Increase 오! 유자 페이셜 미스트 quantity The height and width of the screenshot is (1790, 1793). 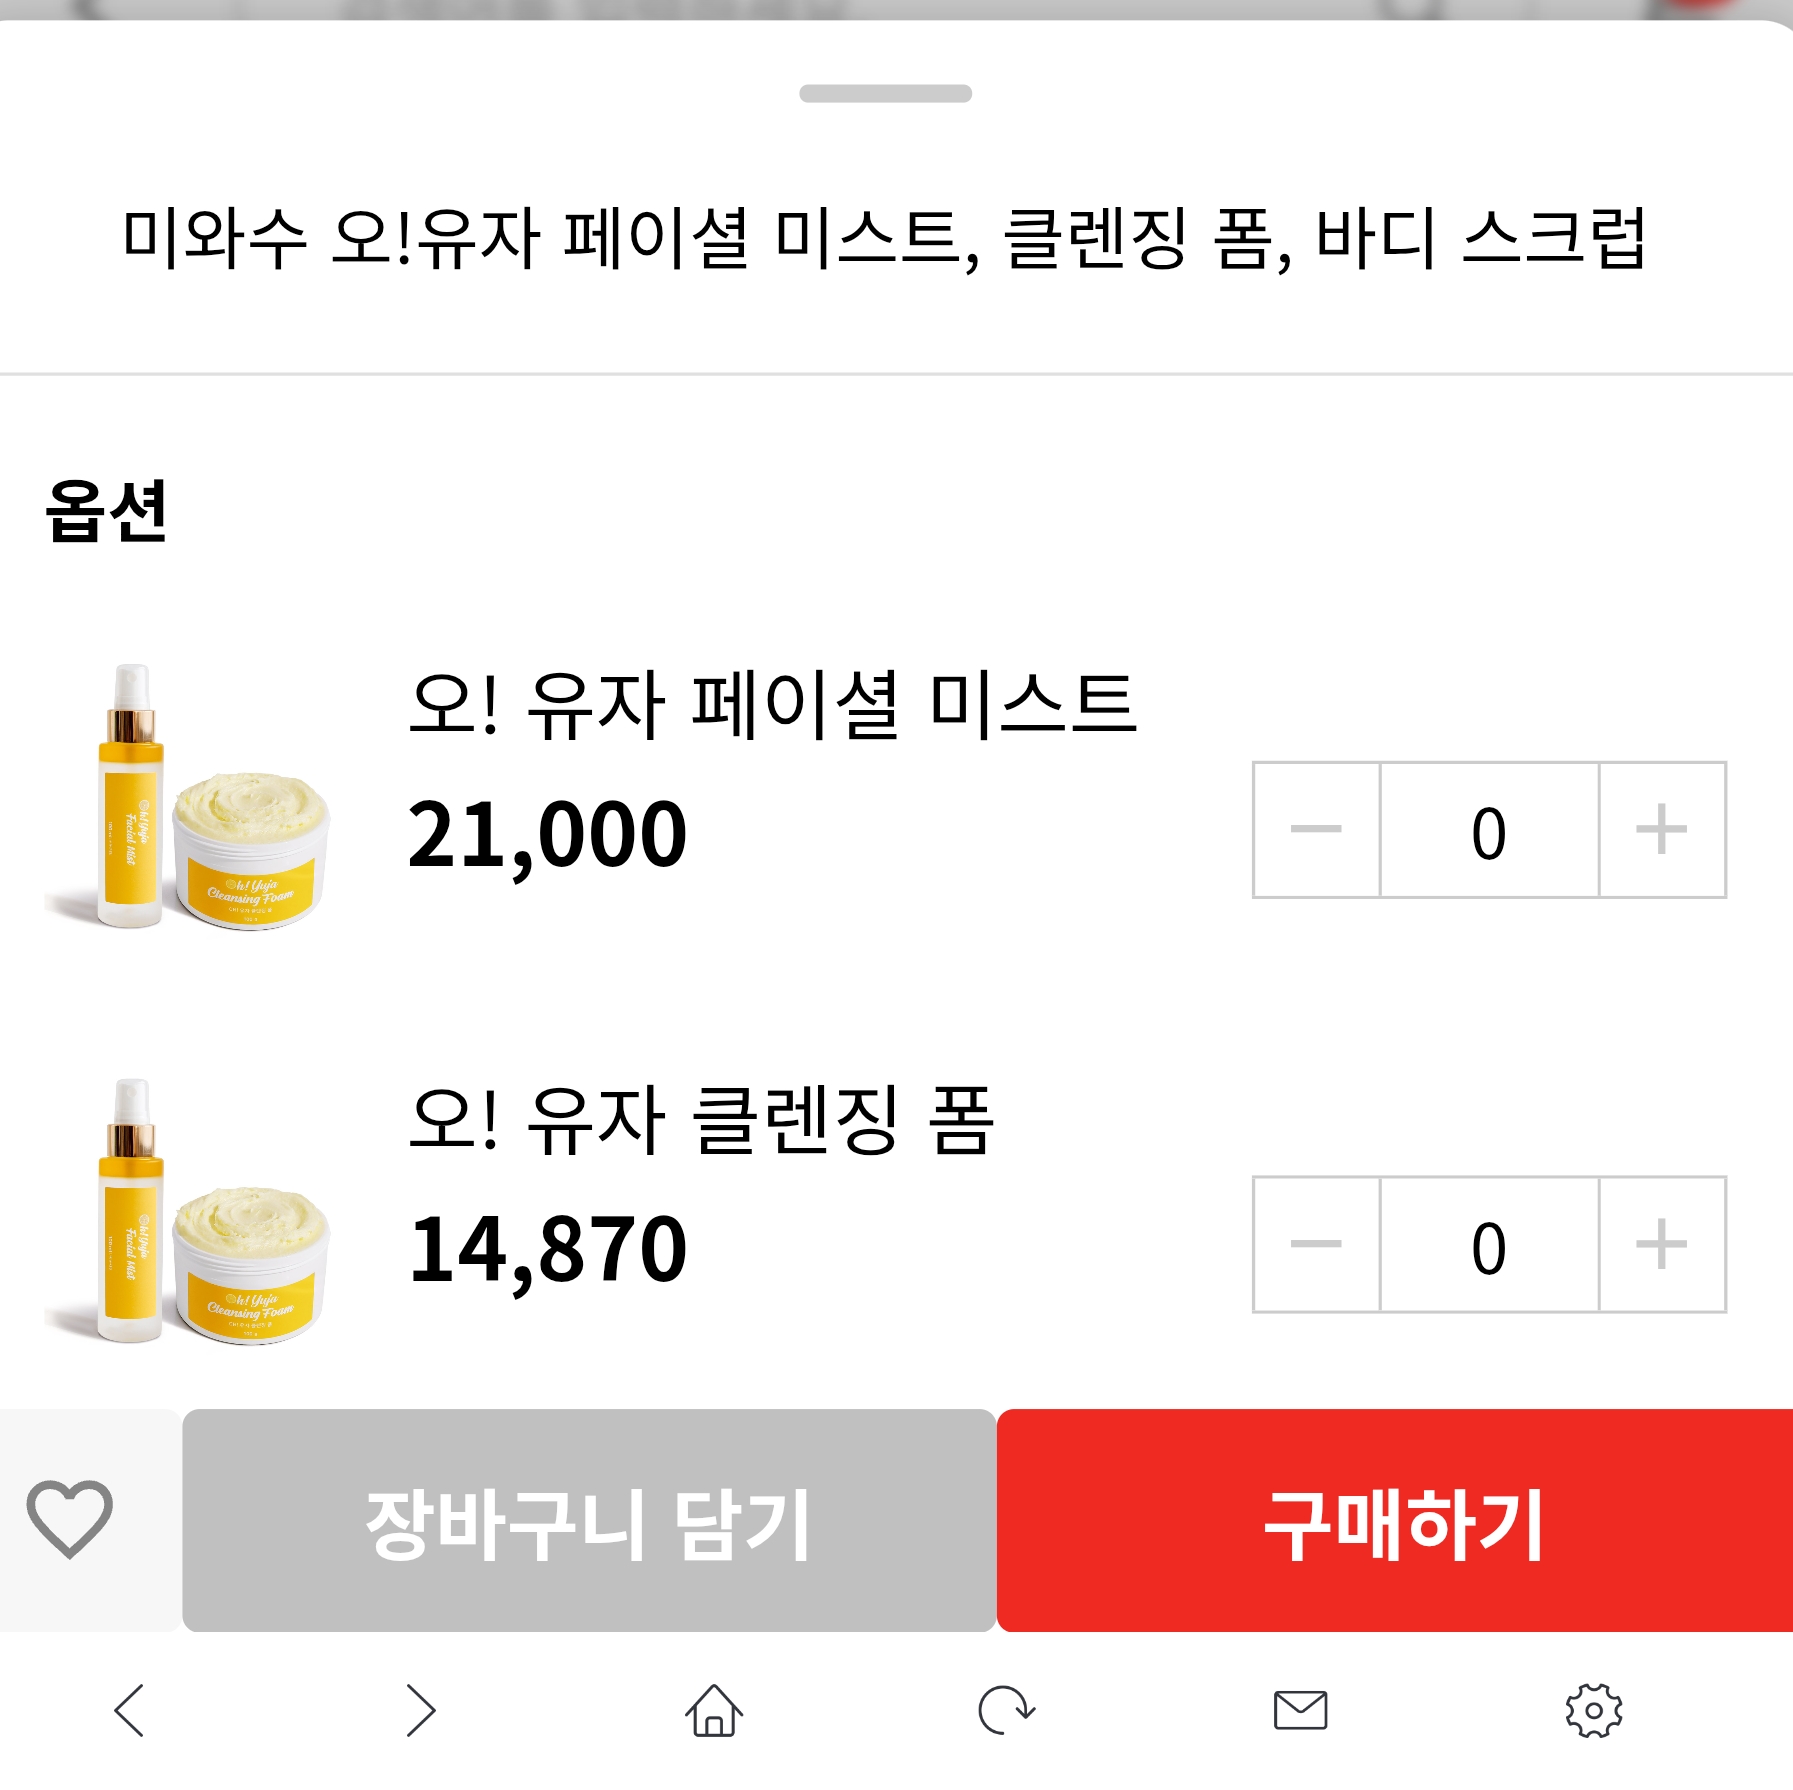(x=1662, y=830)
